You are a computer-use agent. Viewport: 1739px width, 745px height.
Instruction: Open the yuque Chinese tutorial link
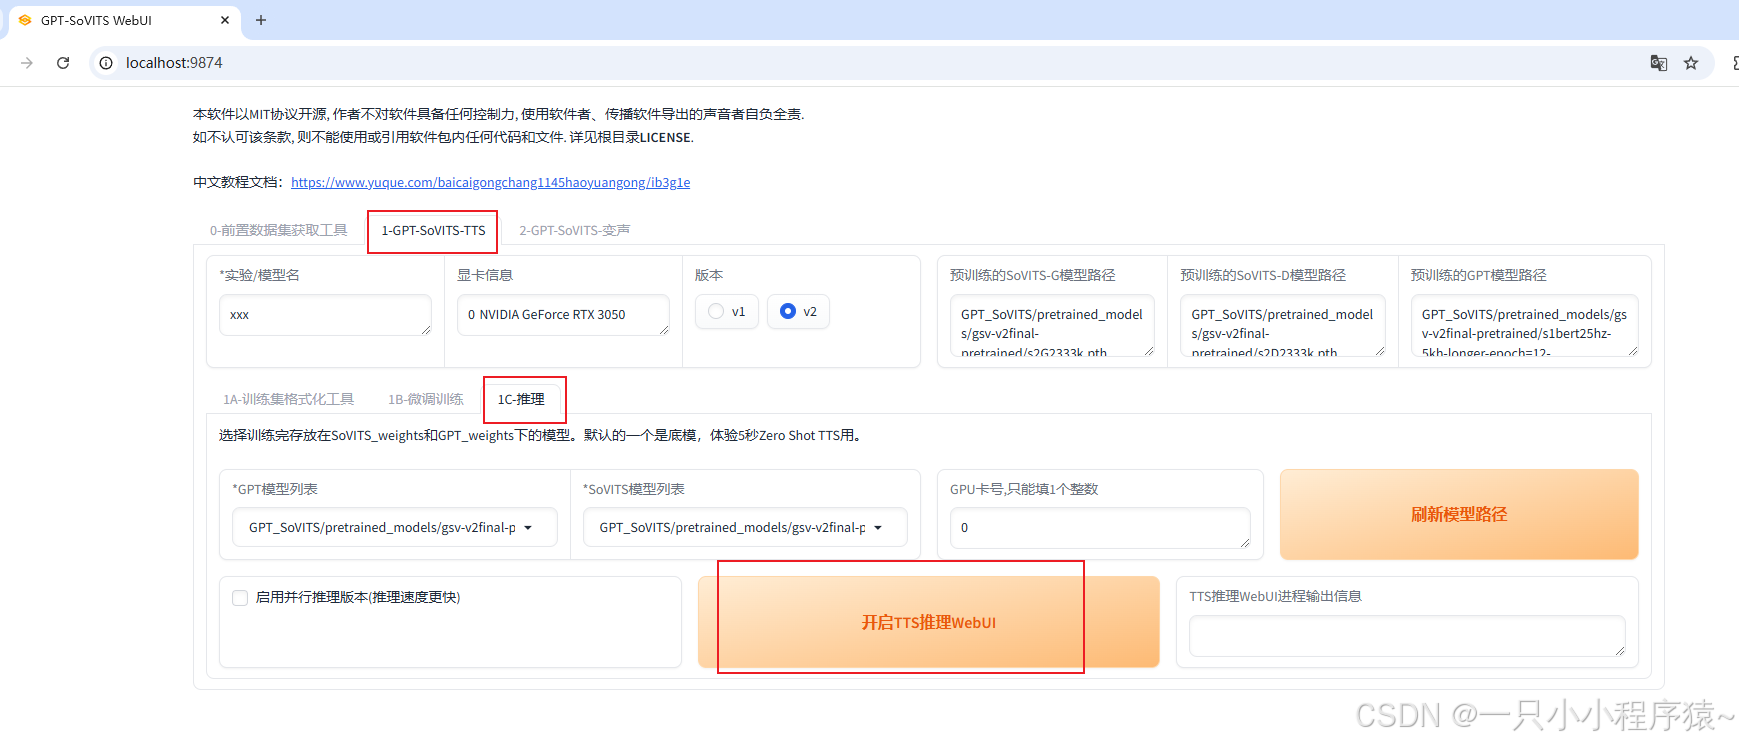490,182
